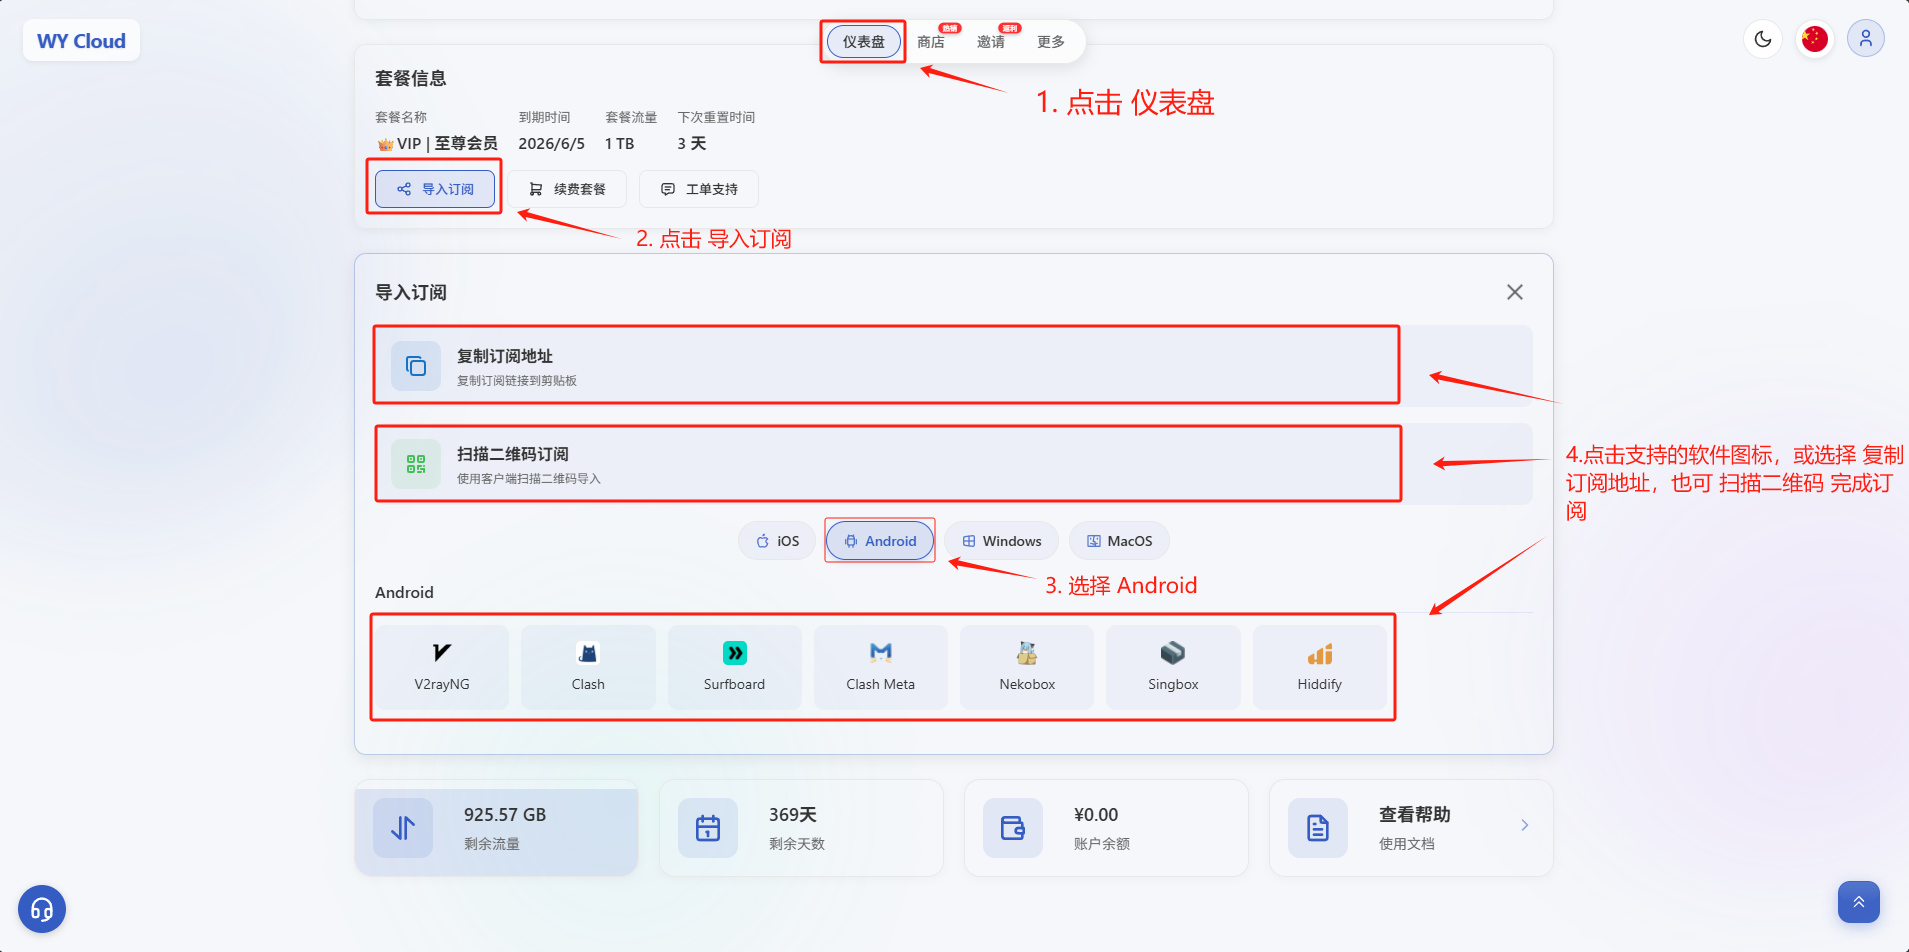Switch language using the China flag
Image resolution: width=1909 pixels, height=952 pixels.
coord(1814,40)
